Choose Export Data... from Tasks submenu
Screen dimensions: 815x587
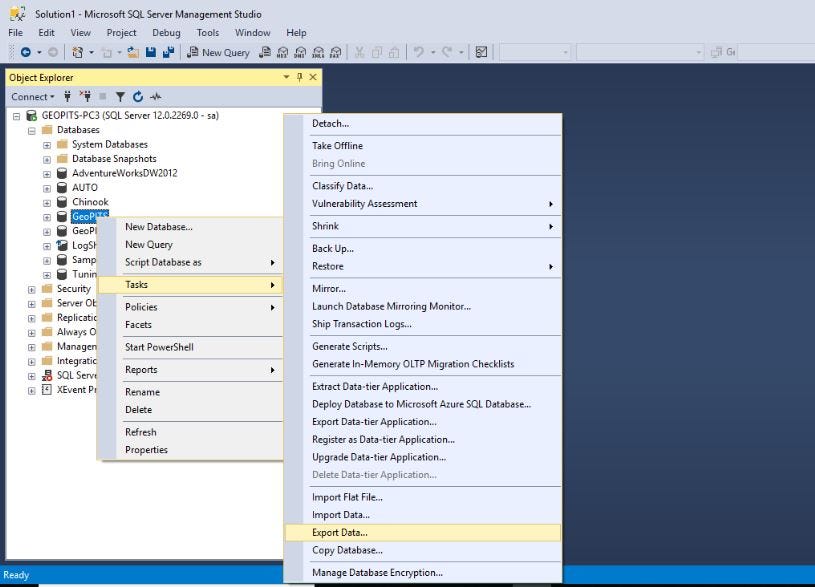pyautogui.click(x=423, y=532)
